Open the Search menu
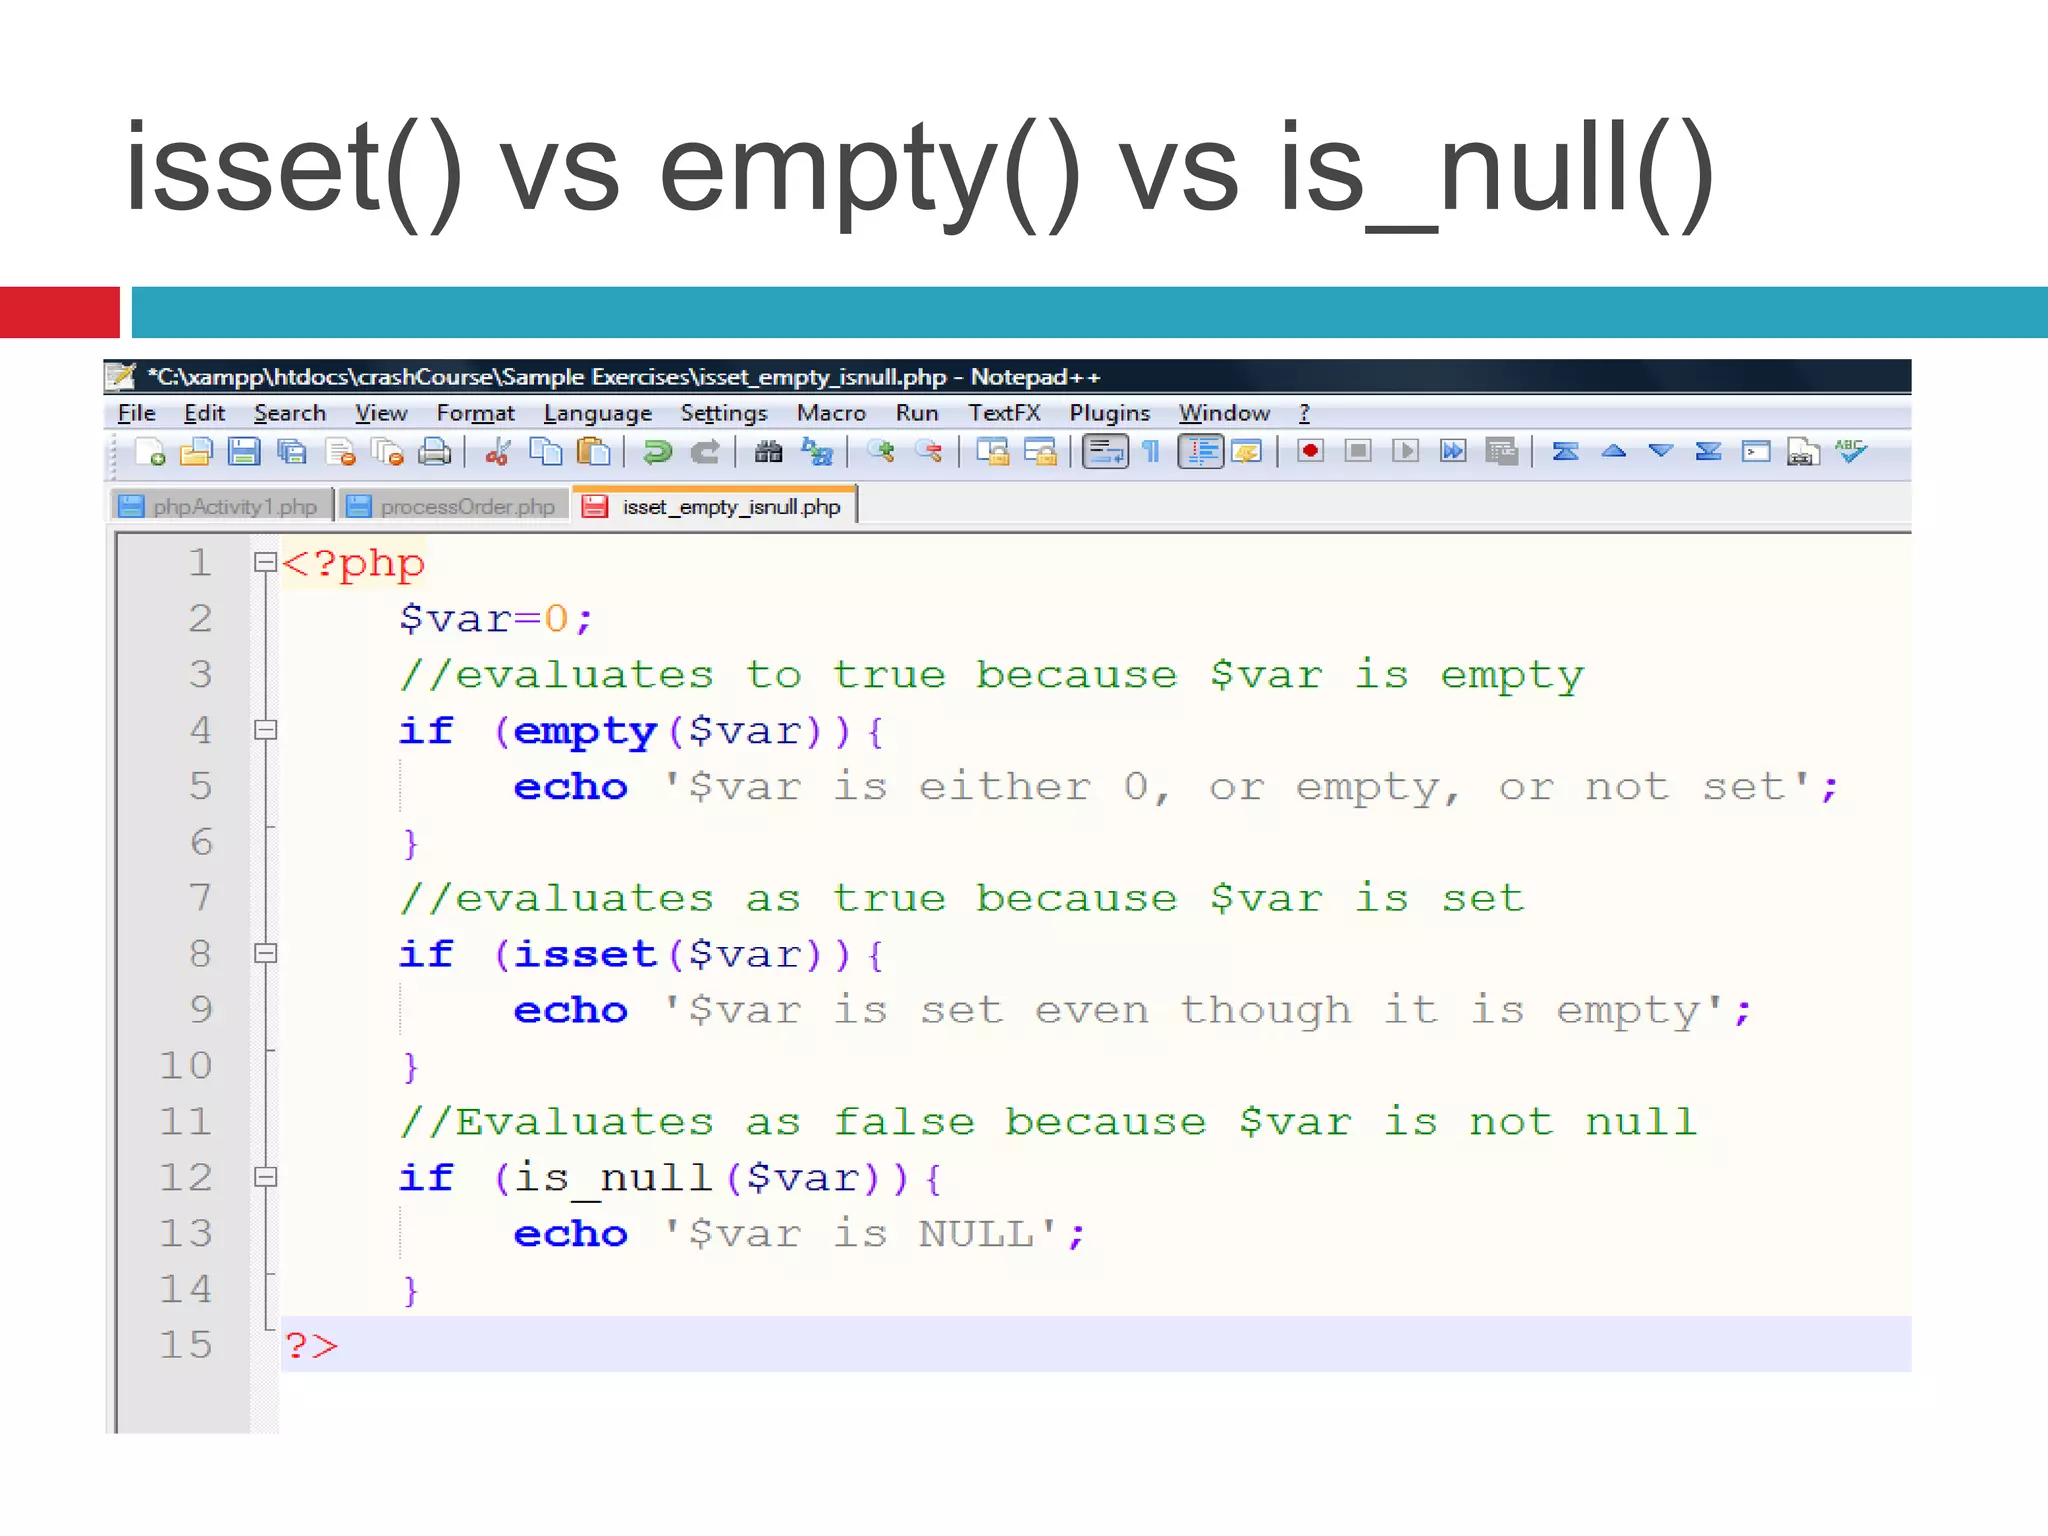Viewport: 2048px width, 1536px height. click(290, 413)
